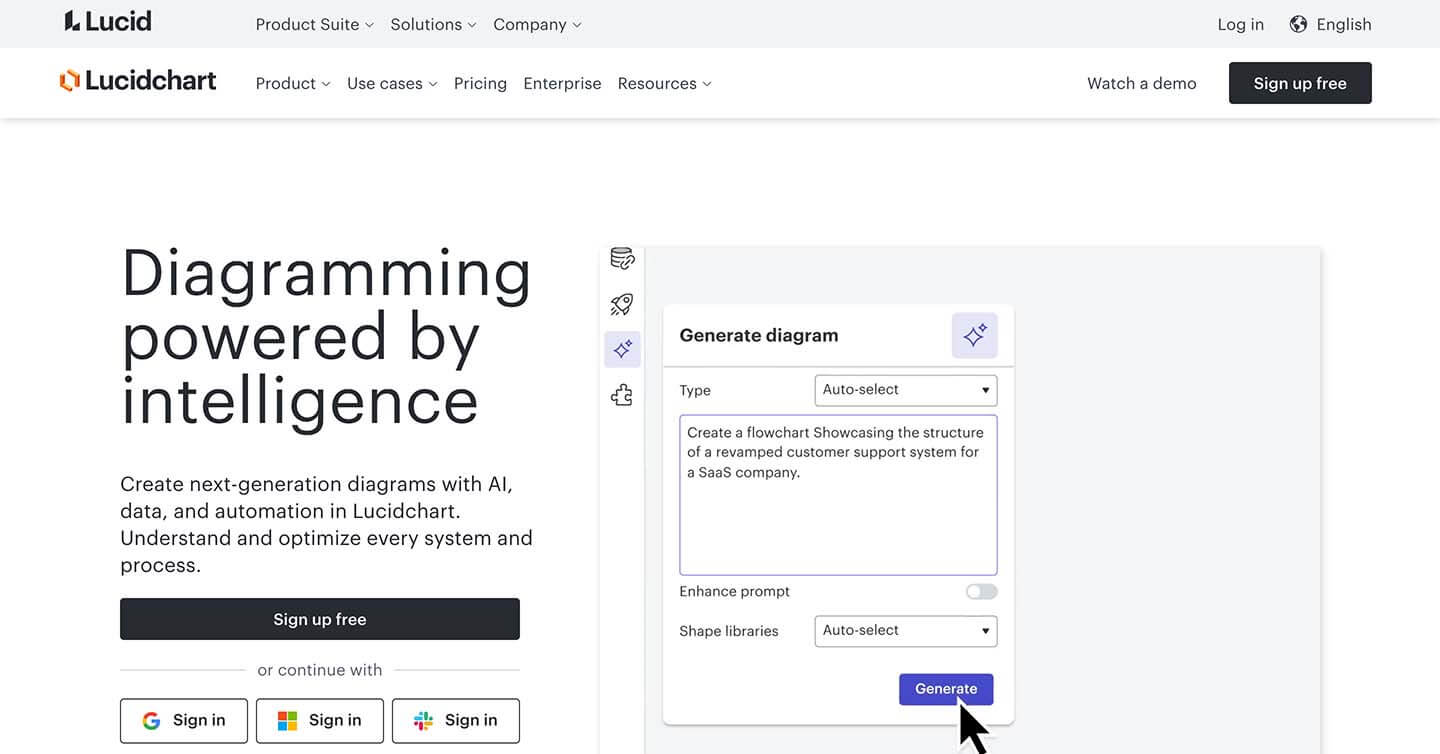The image size is (1440, 754).
Task: Click into the flowchart prompt text area
Action: pos(838,495)
